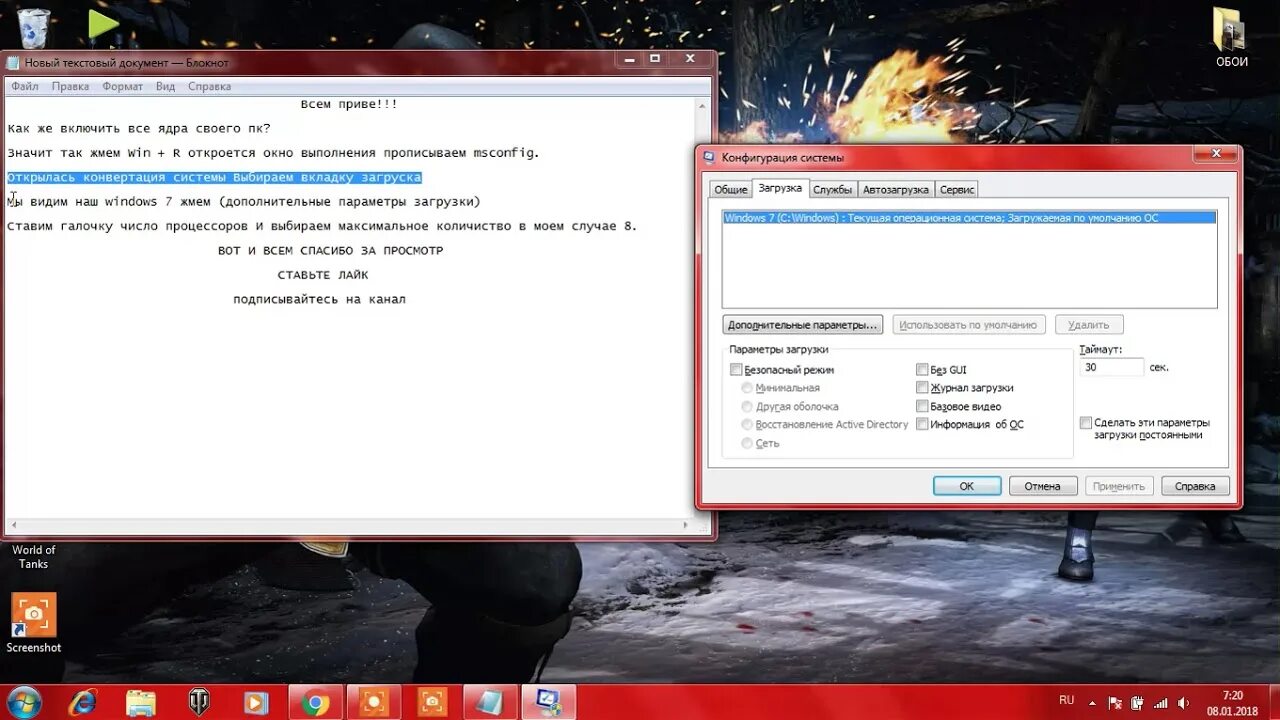Viewport: 1280px width, 720px height.
Task: Close the System Configuration dialog
Action: pyautogui.click(x=1215, y=154)
